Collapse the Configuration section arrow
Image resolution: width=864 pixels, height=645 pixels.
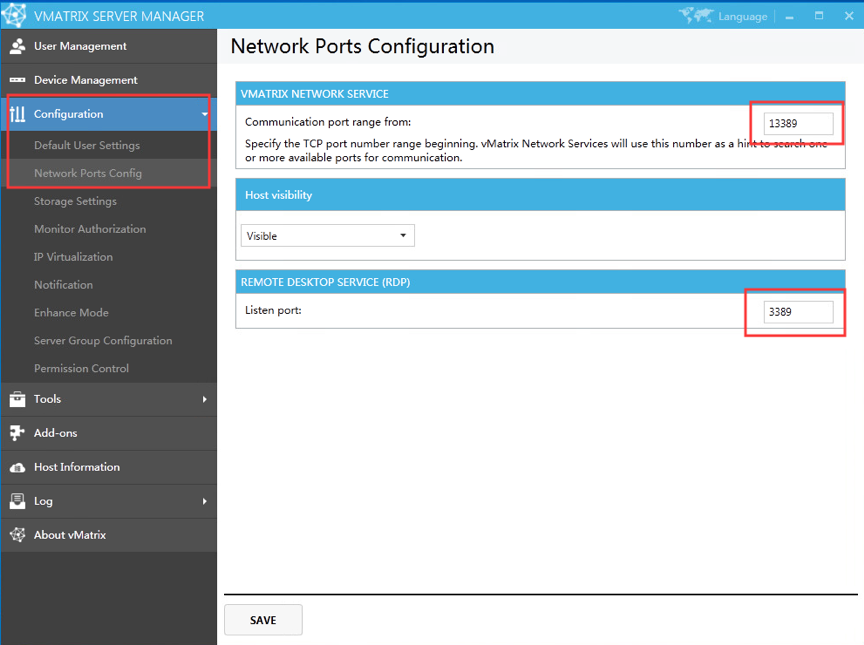pos(204,115)
